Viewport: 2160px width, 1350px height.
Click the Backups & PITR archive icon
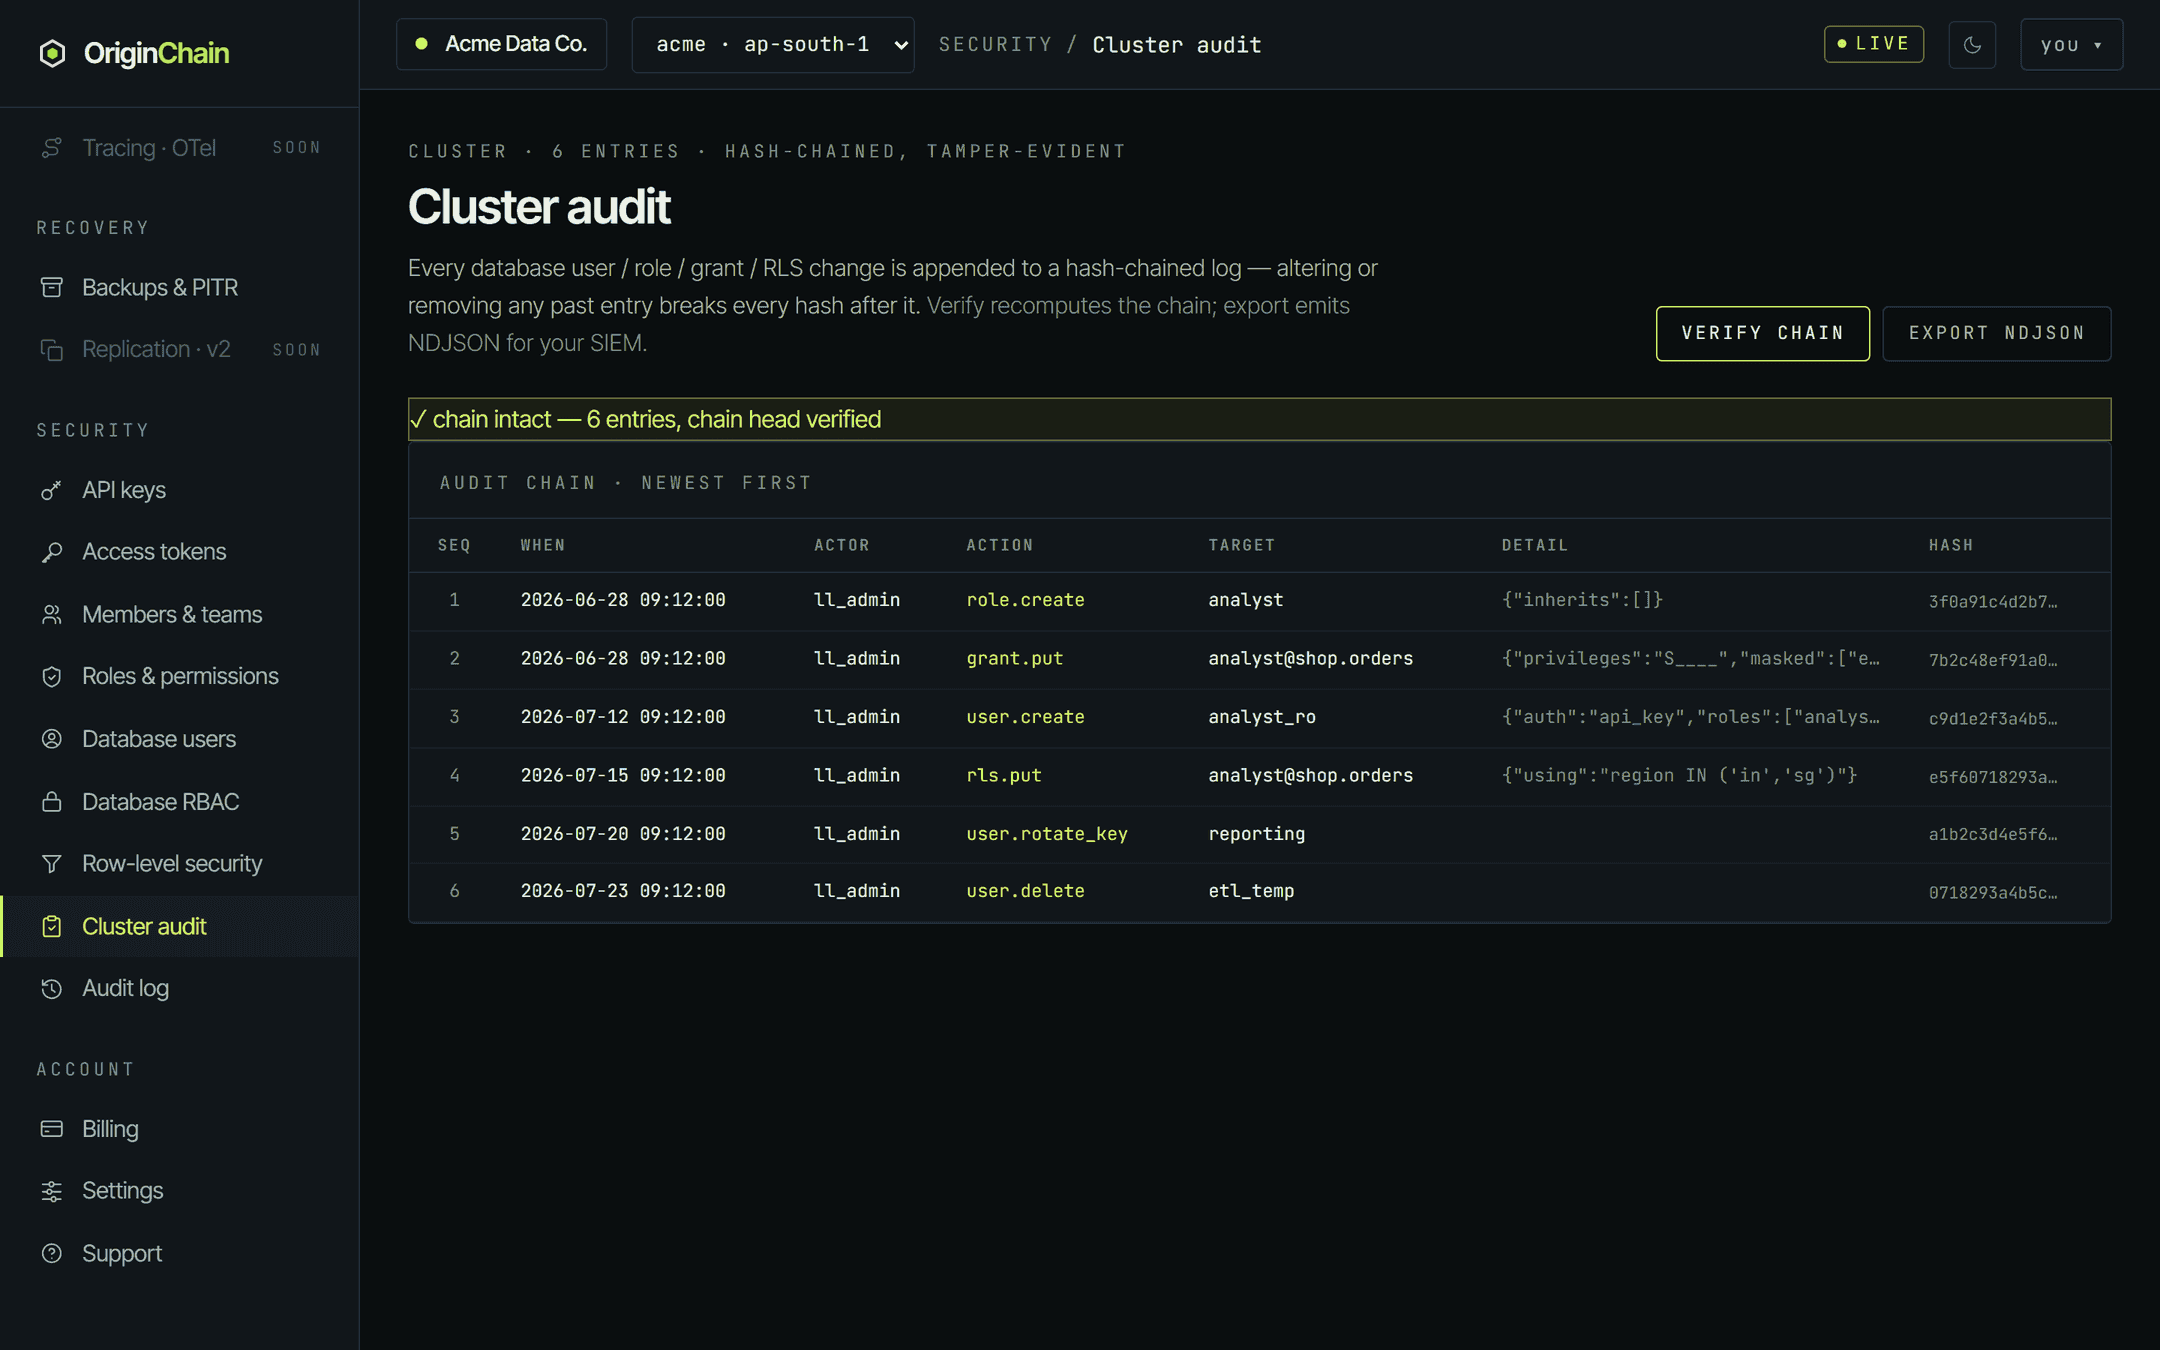[x=52, y=287]
